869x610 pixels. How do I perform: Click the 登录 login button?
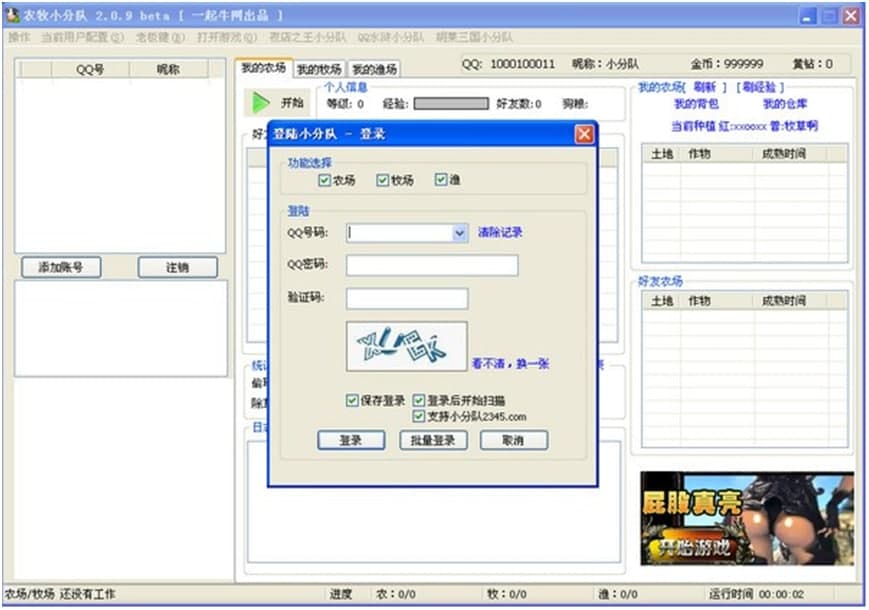352,440
